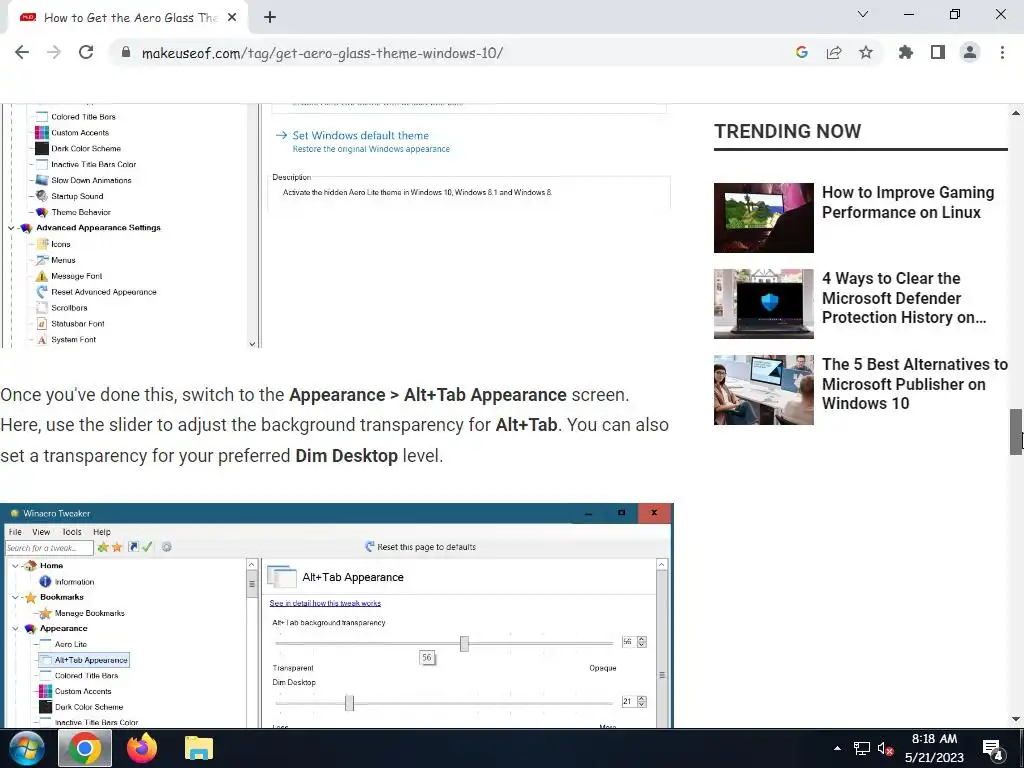Viewport: 1024px width, 768px height.
Task: View site information lock icon
Action: pos(126,52)
